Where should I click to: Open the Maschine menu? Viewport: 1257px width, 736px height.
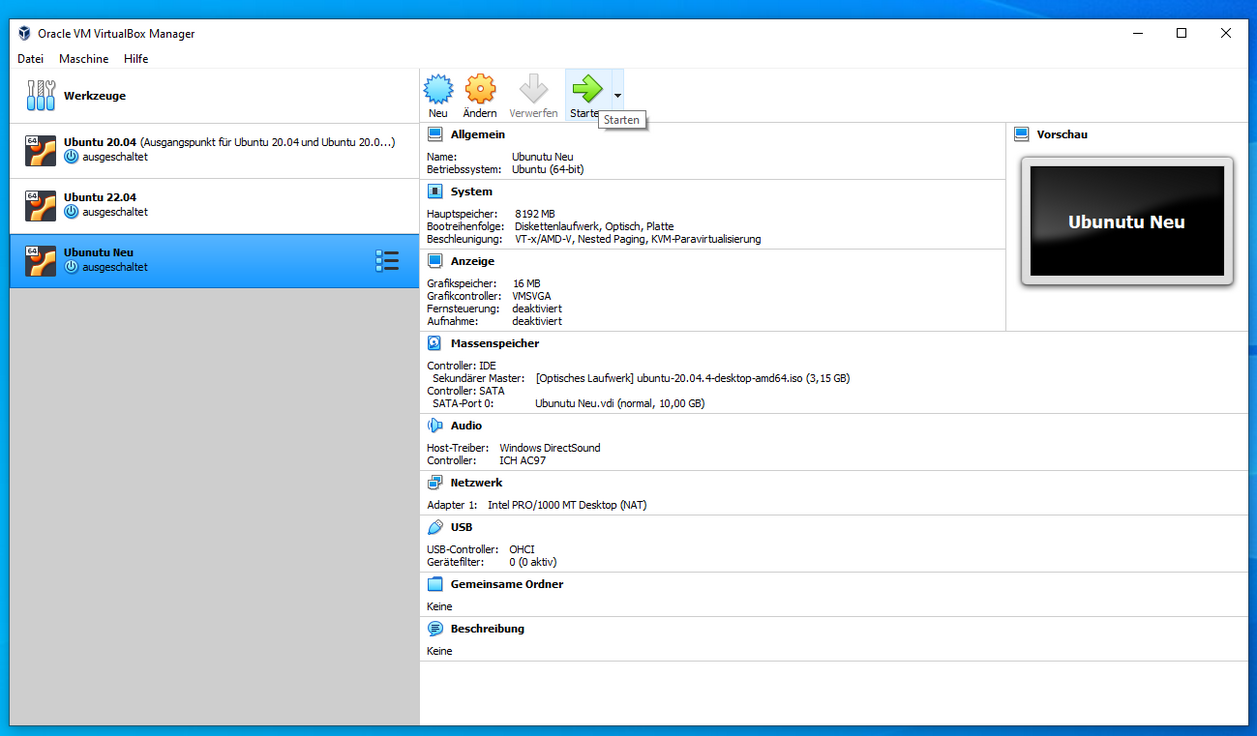tap(83, 59)
